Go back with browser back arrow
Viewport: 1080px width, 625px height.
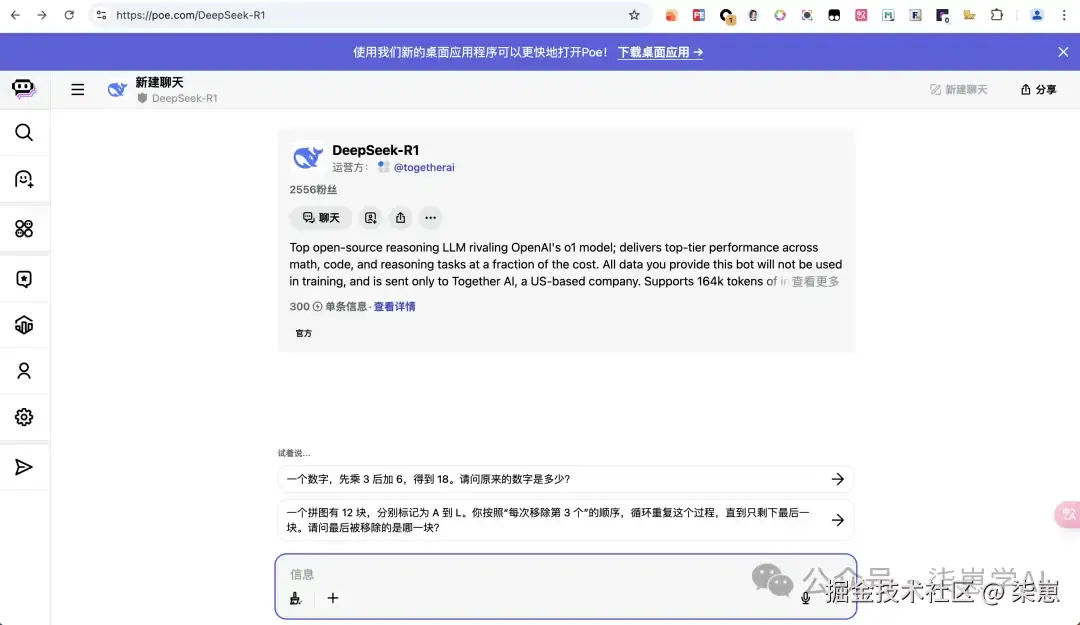pyautogui.click(x=15, y=15)
